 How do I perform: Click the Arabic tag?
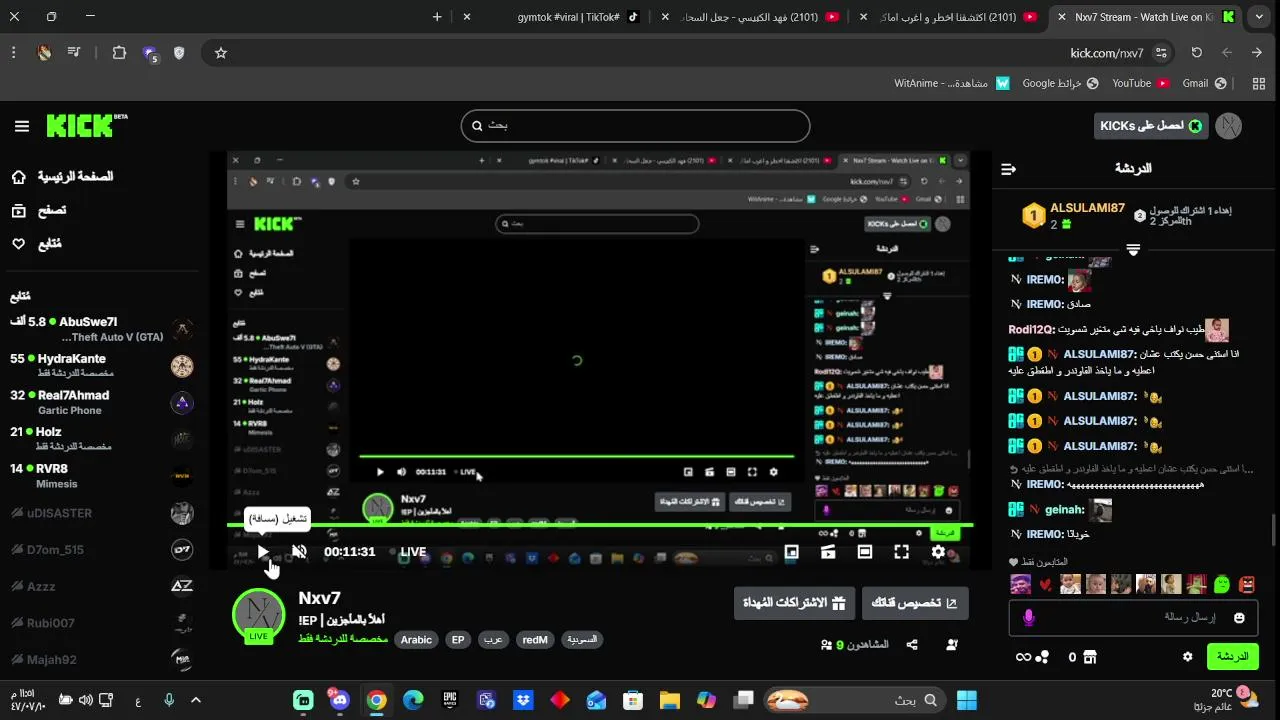(416, 640)
